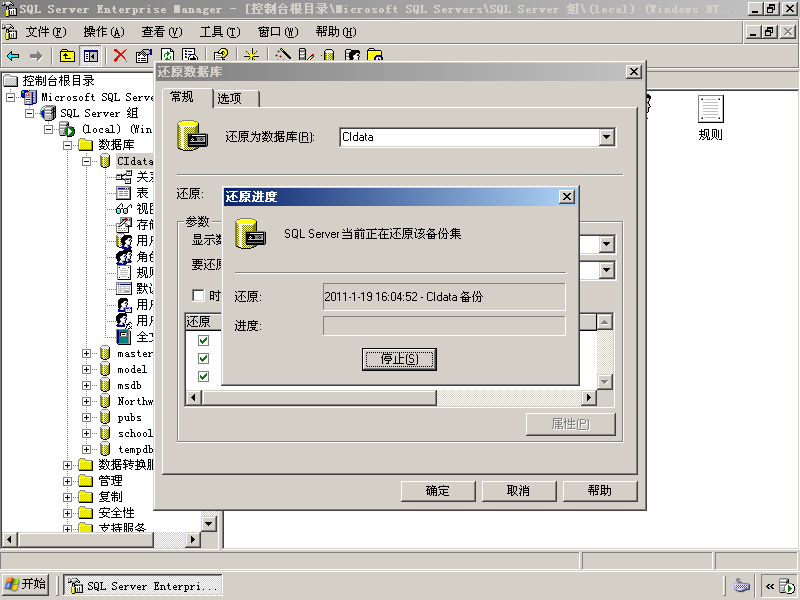The image size is (800, 600).
Task: Click the 停止(S) button
Action: point(399,359)
